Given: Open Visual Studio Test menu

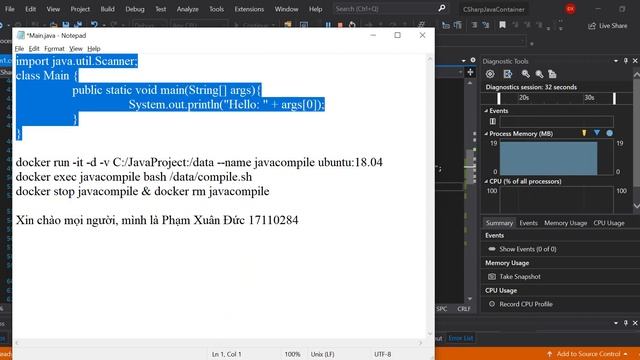Looking at the screenshot, I should click(x=160, y=9).
